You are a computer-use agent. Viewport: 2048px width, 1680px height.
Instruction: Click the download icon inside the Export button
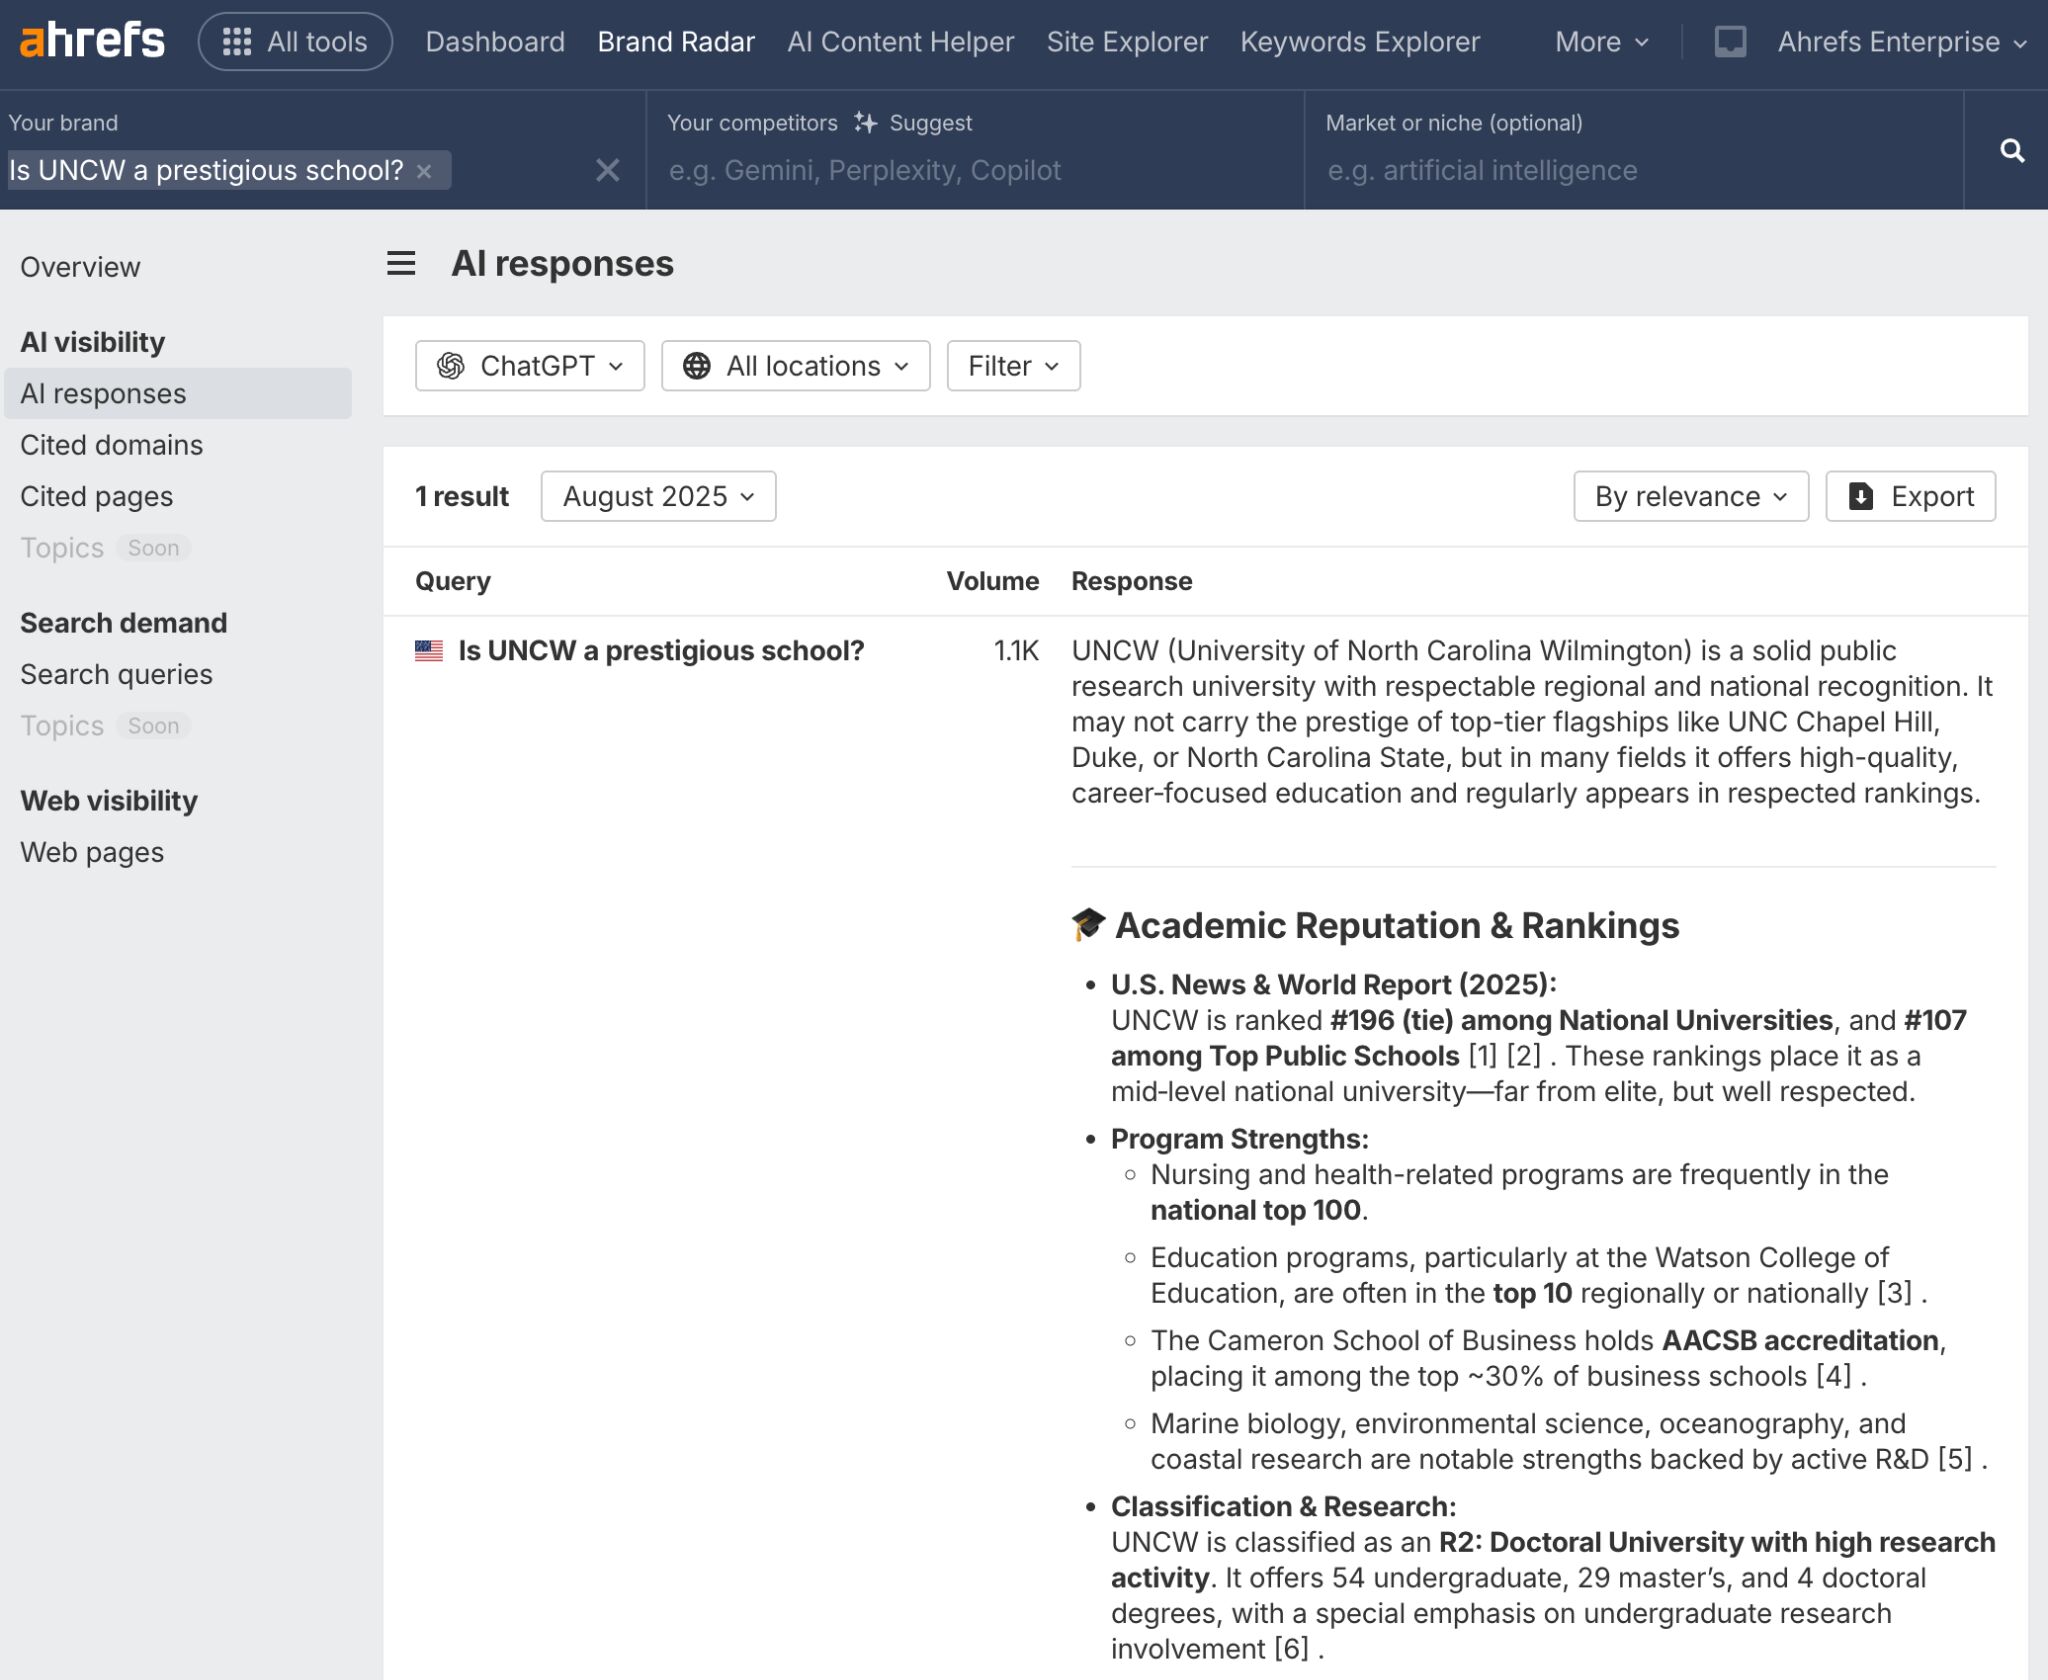(x=1860, y=495)
